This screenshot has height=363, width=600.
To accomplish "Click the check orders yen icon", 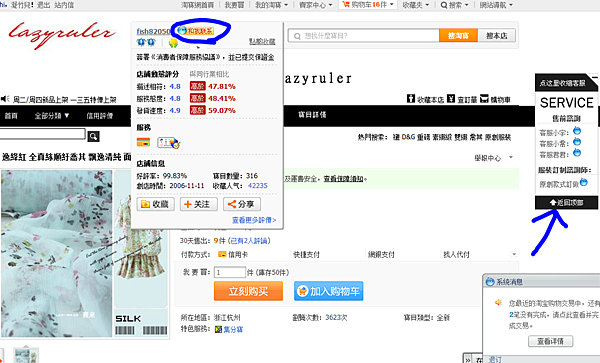I will (451, 99).
